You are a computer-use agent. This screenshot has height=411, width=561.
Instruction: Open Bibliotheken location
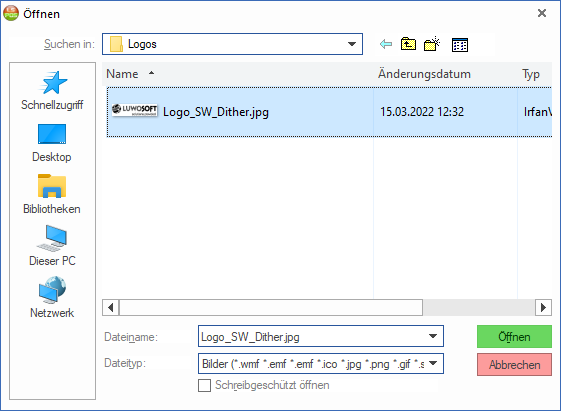[52, 195]
